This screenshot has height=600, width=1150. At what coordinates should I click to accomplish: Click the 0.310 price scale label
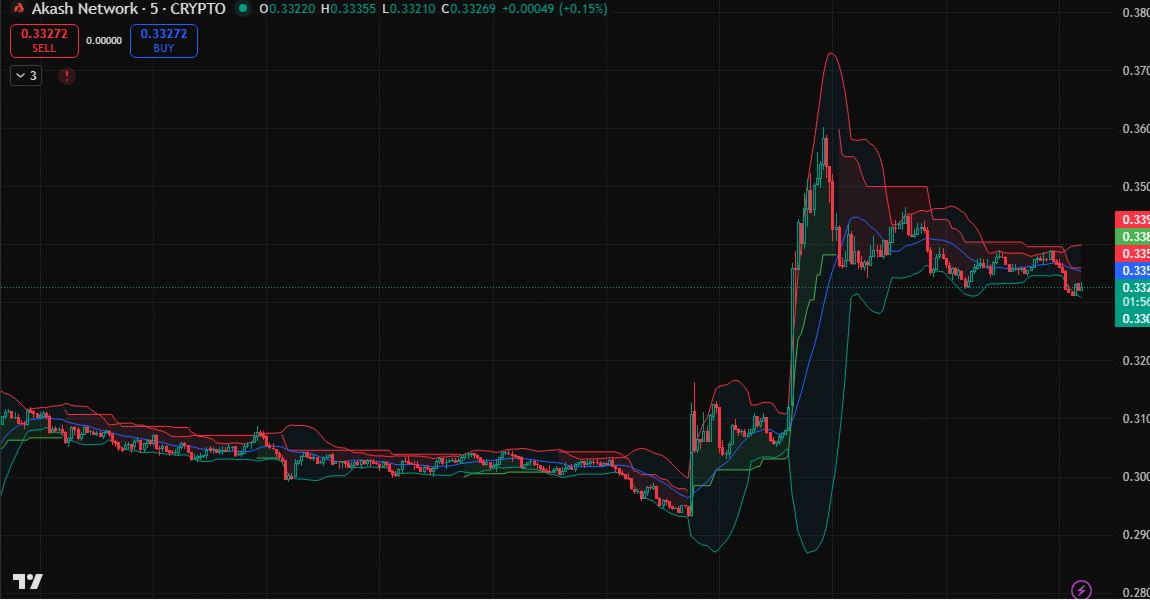(x=1136, y=418)
